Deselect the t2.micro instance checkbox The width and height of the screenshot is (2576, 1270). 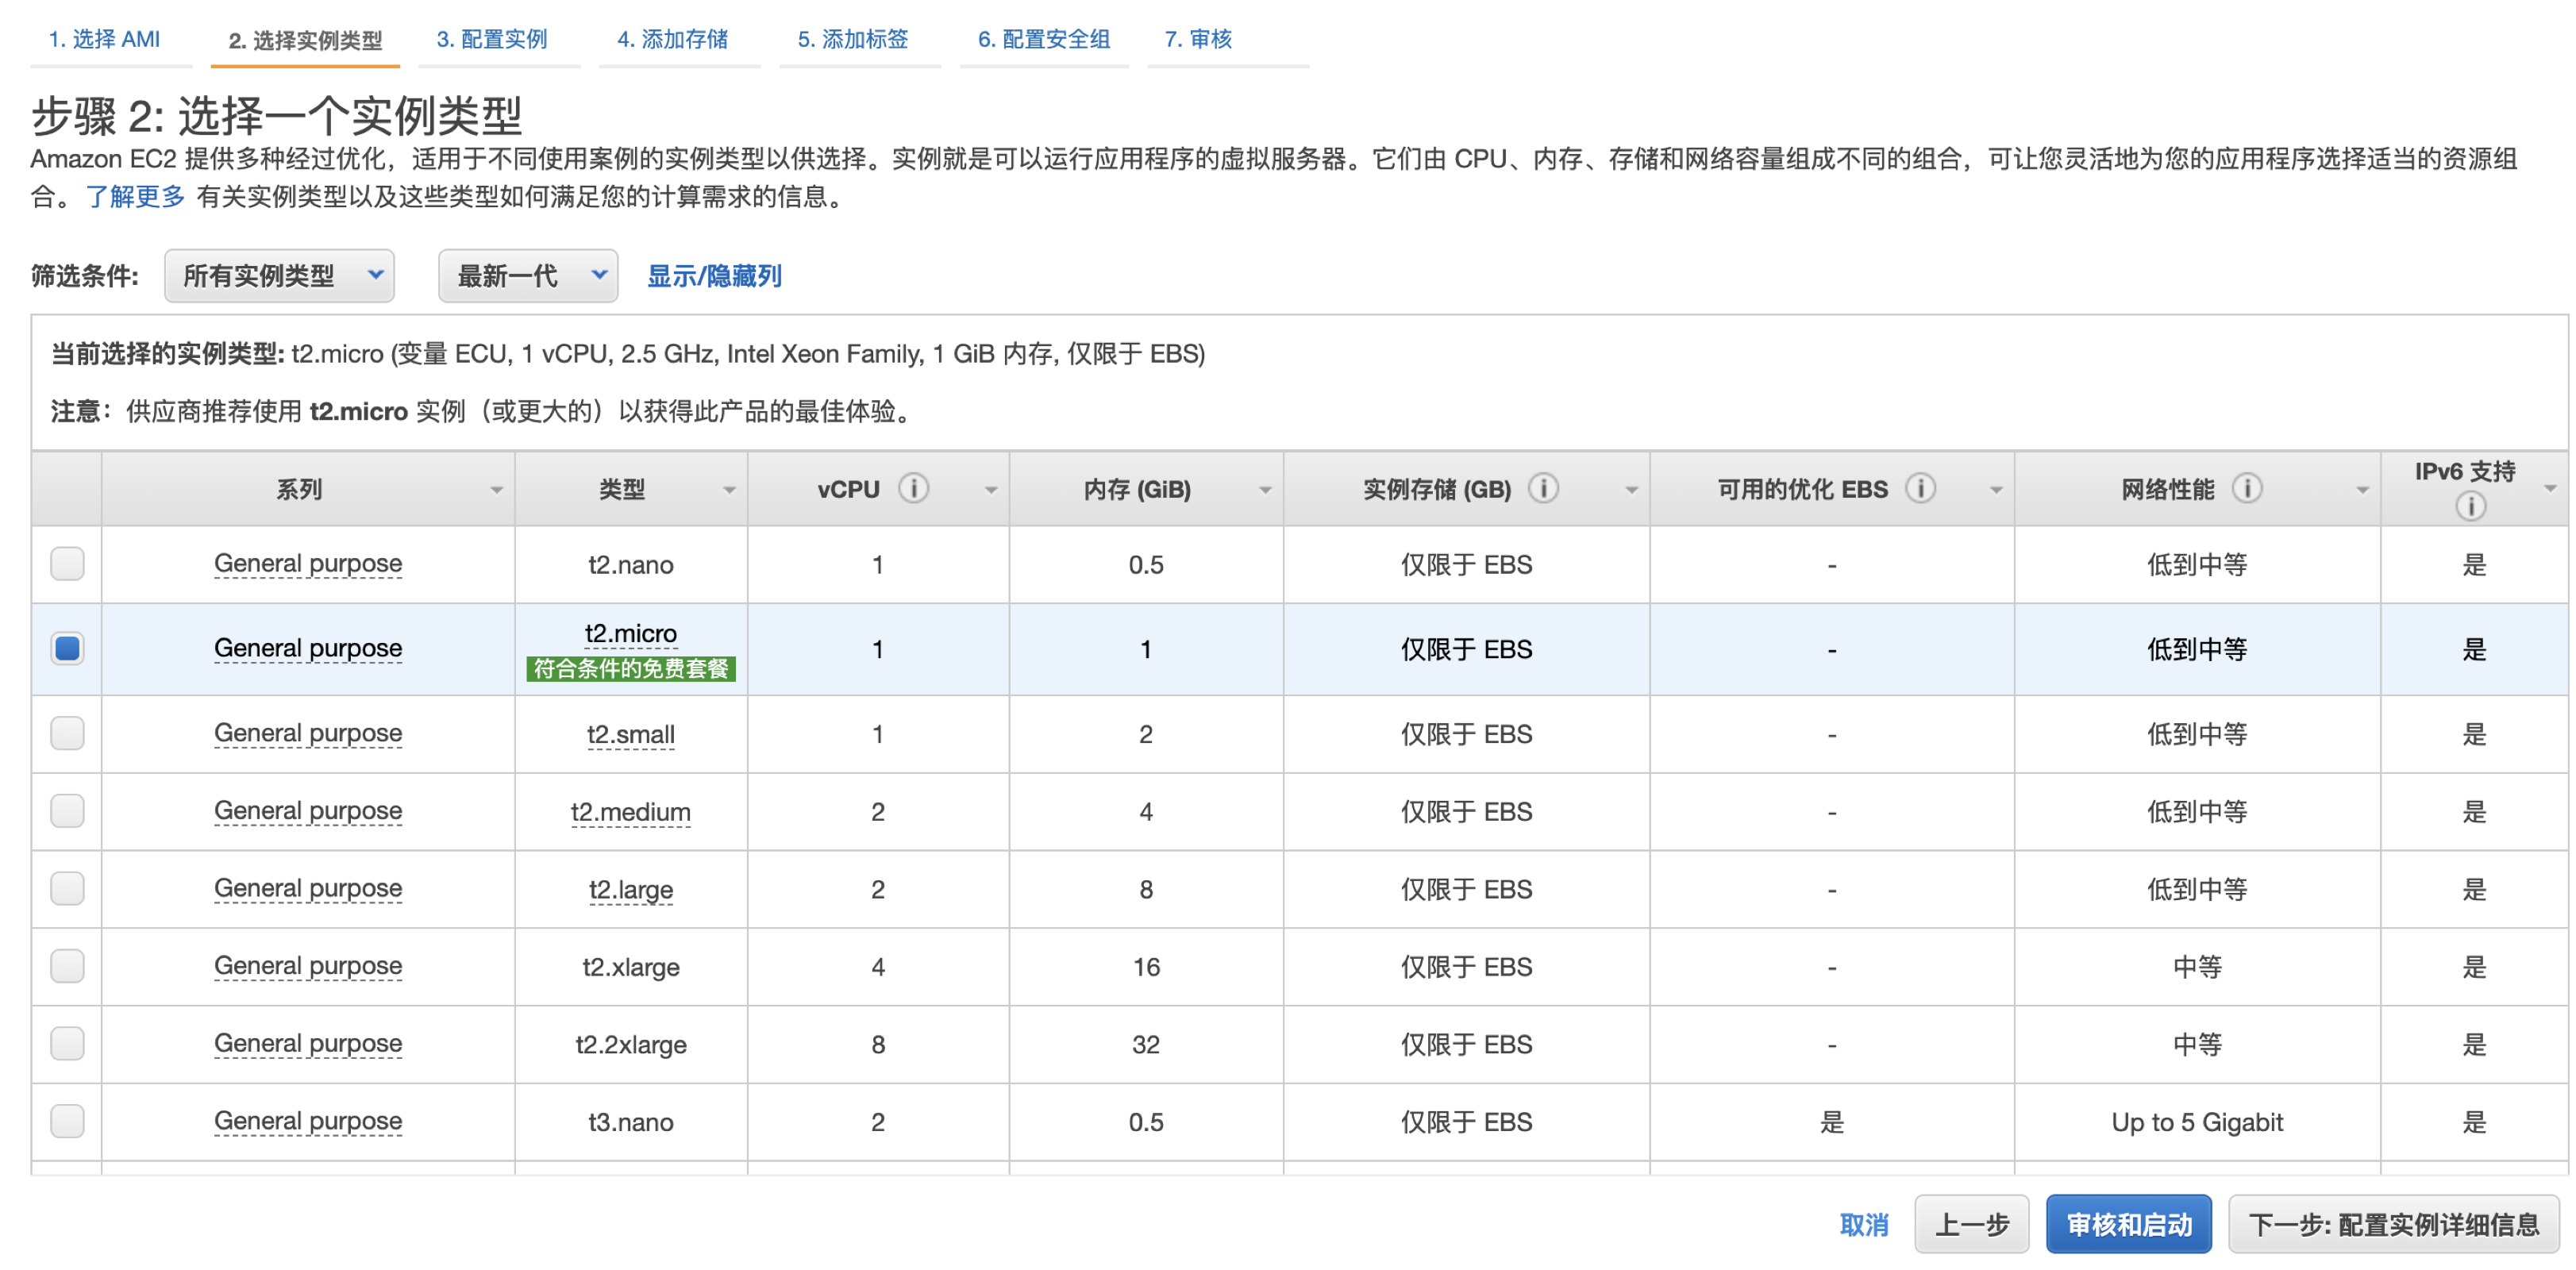[x=66, y=648]
